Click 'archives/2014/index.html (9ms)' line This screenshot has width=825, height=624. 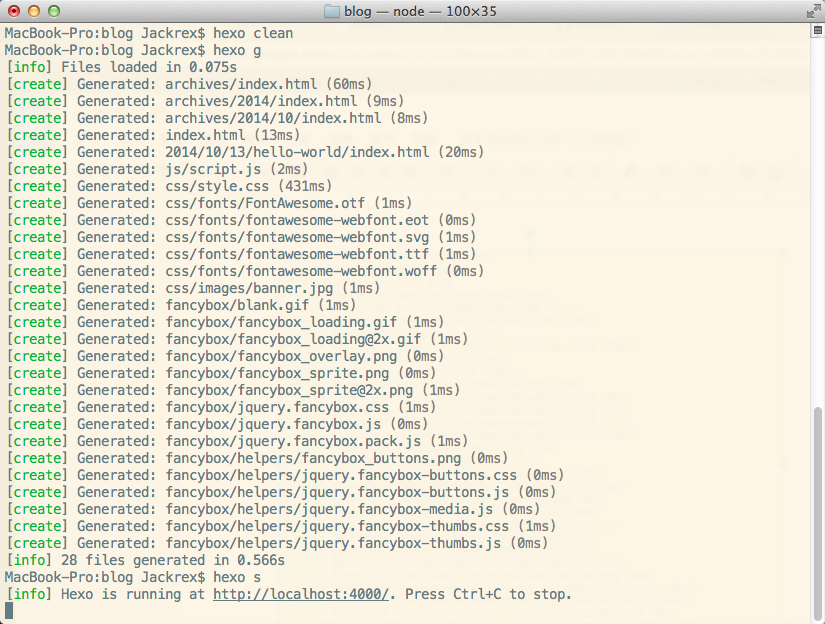coord(285,101)
